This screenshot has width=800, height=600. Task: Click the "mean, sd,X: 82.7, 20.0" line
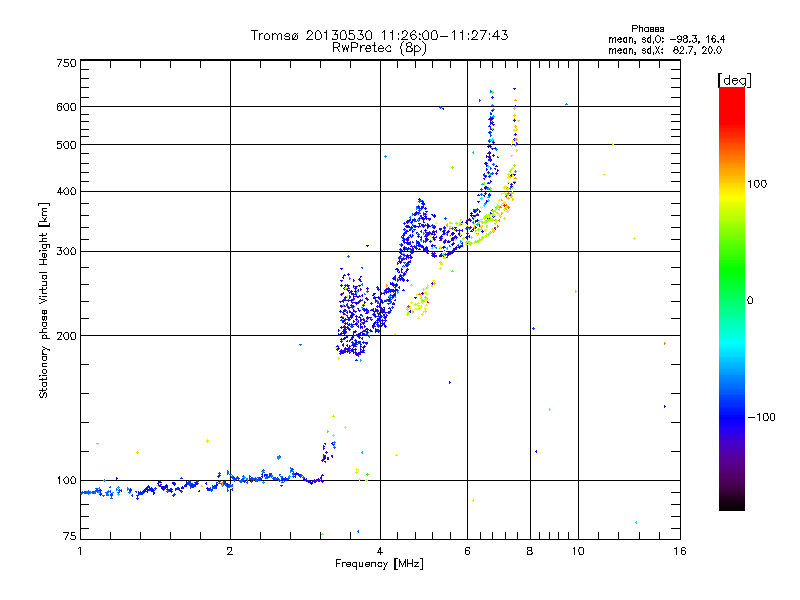(x=665, y=50)
